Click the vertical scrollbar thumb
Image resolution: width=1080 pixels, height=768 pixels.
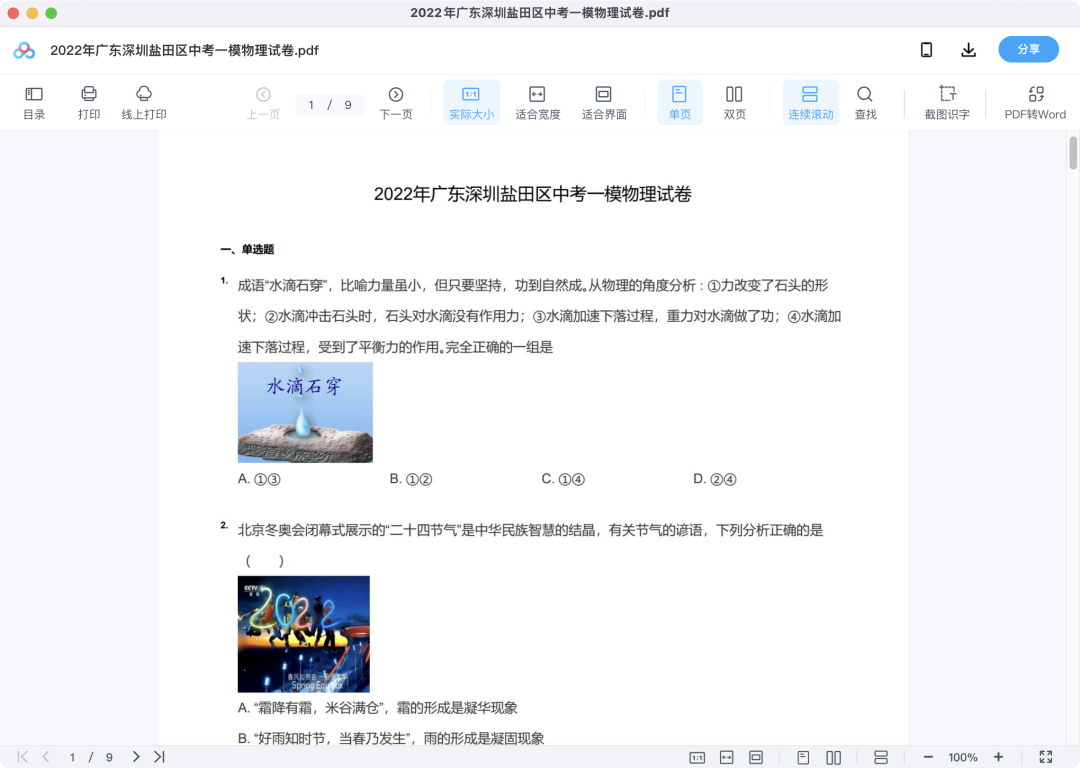(1072, 153)
